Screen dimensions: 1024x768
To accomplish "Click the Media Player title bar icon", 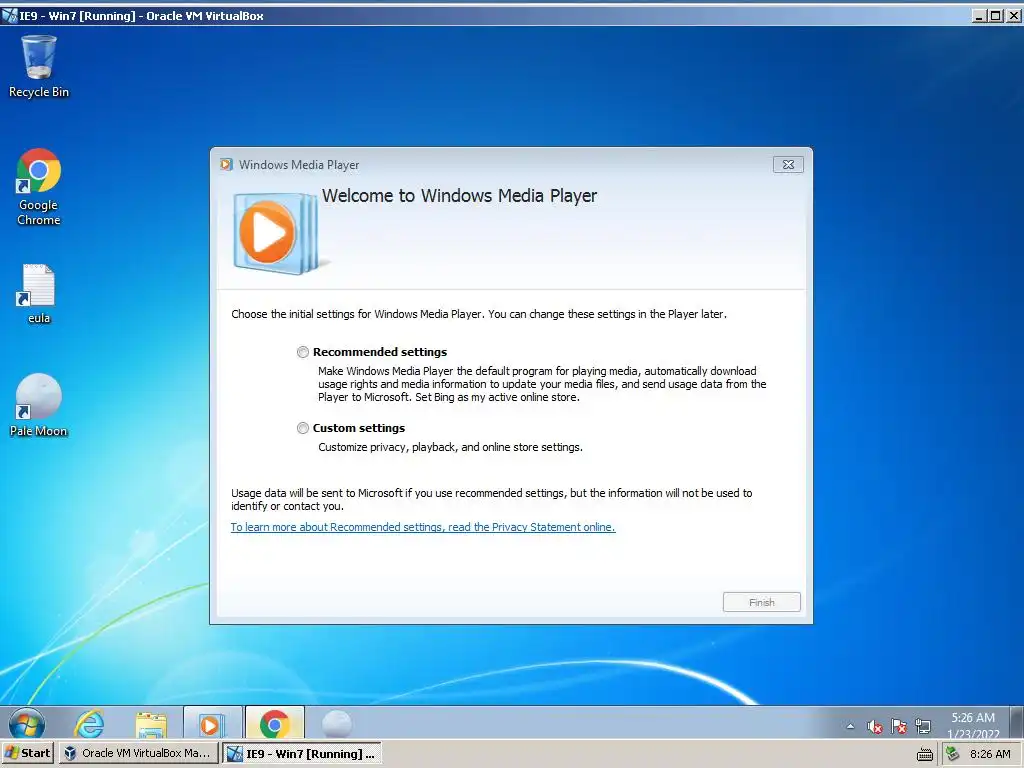I will (226, 165).
